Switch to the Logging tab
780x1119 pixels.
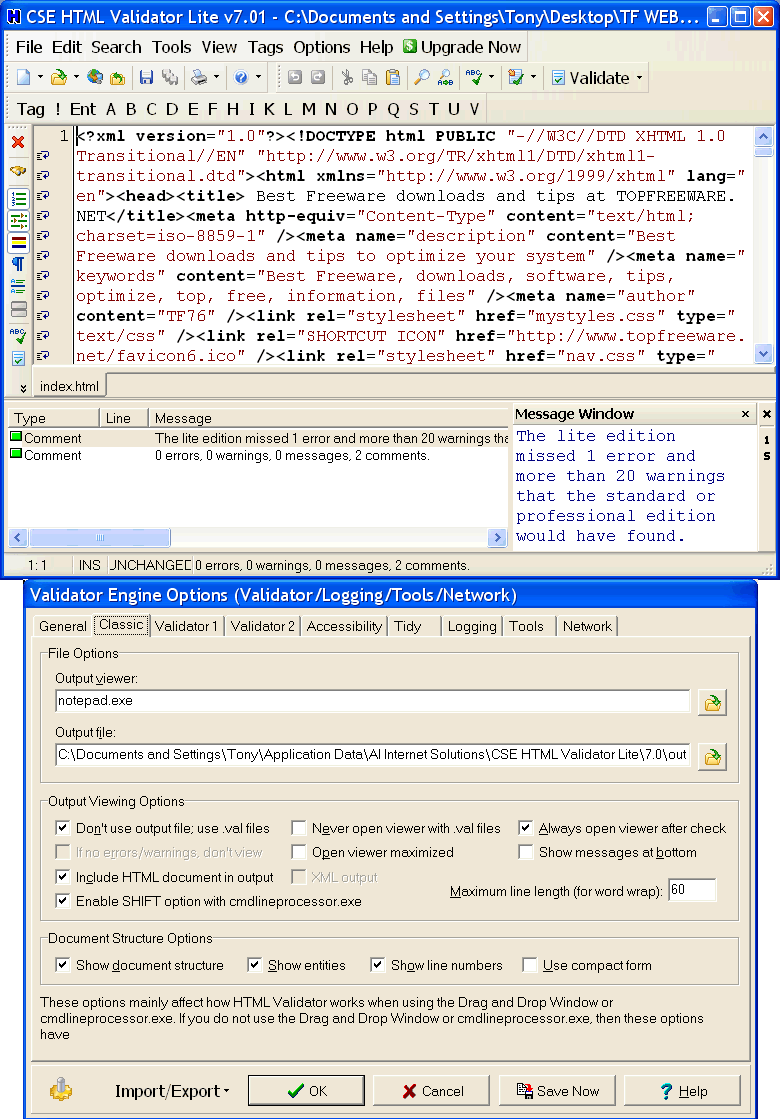pyautogui.click(x=472, y=626)
